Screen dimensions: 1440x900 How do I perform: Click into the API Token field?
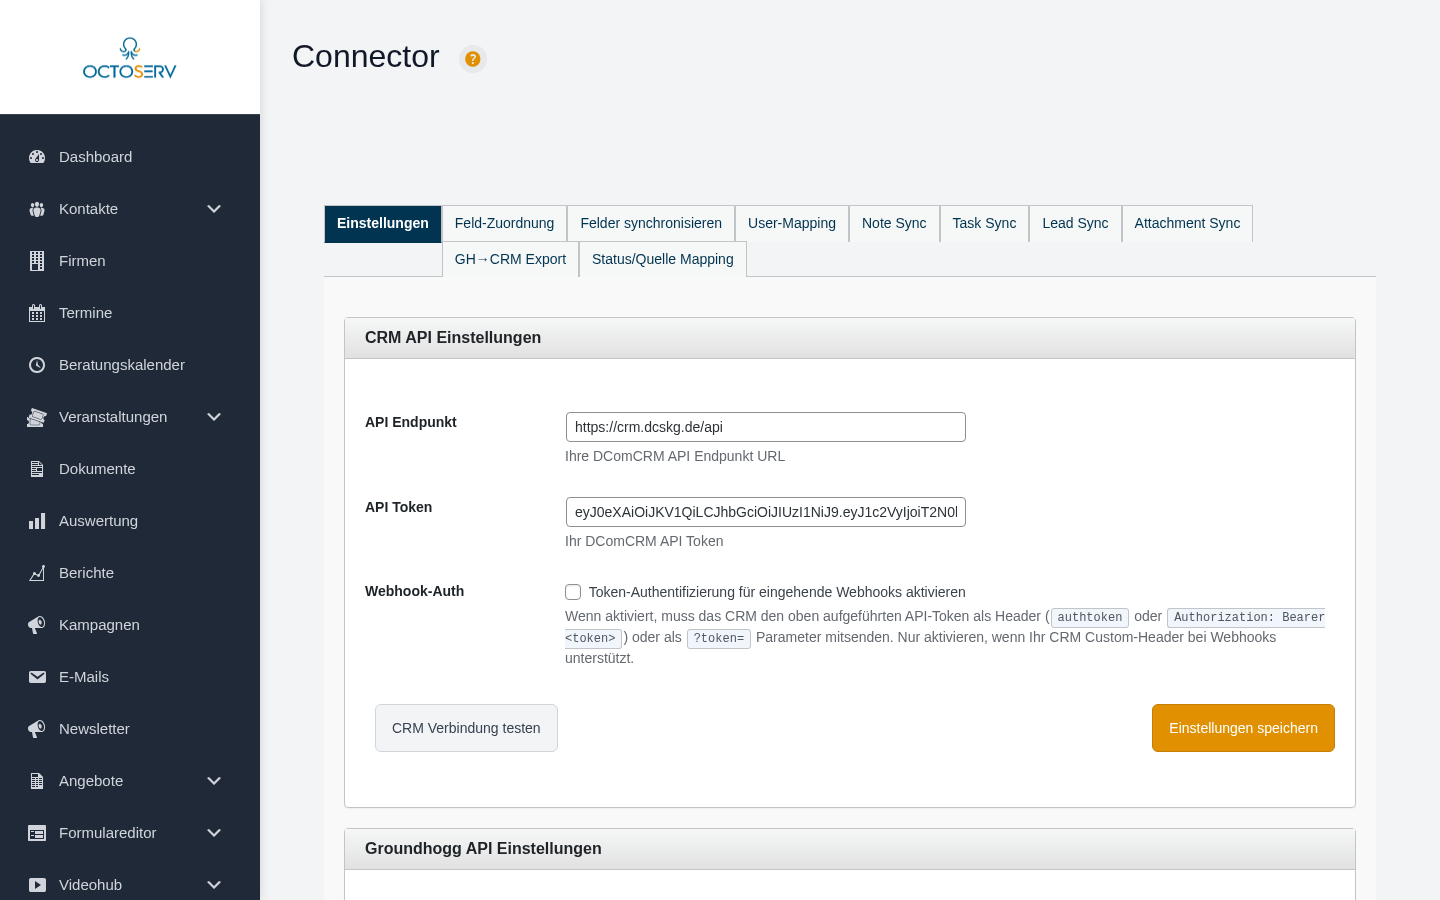point(765,511)
